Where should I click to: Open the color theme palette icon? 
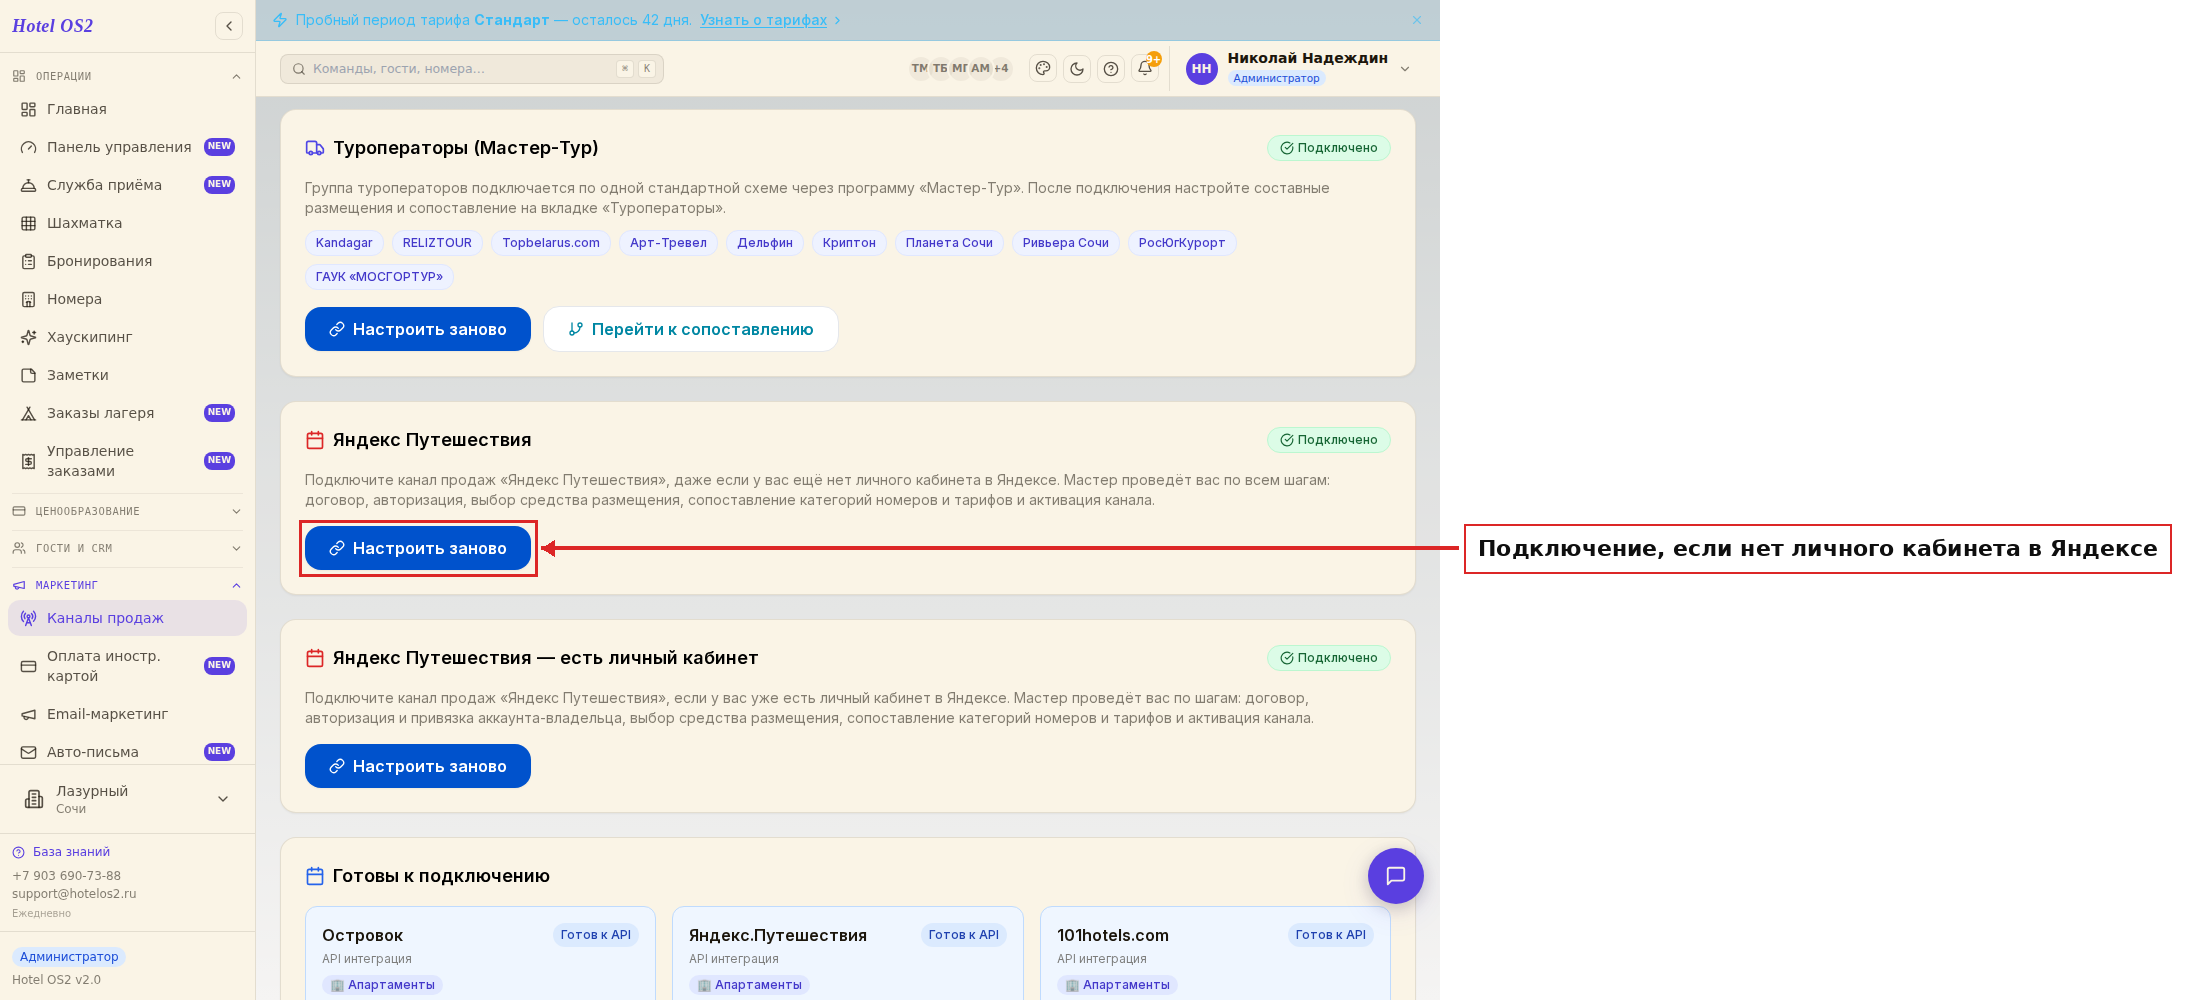(x=1043, y=69)
